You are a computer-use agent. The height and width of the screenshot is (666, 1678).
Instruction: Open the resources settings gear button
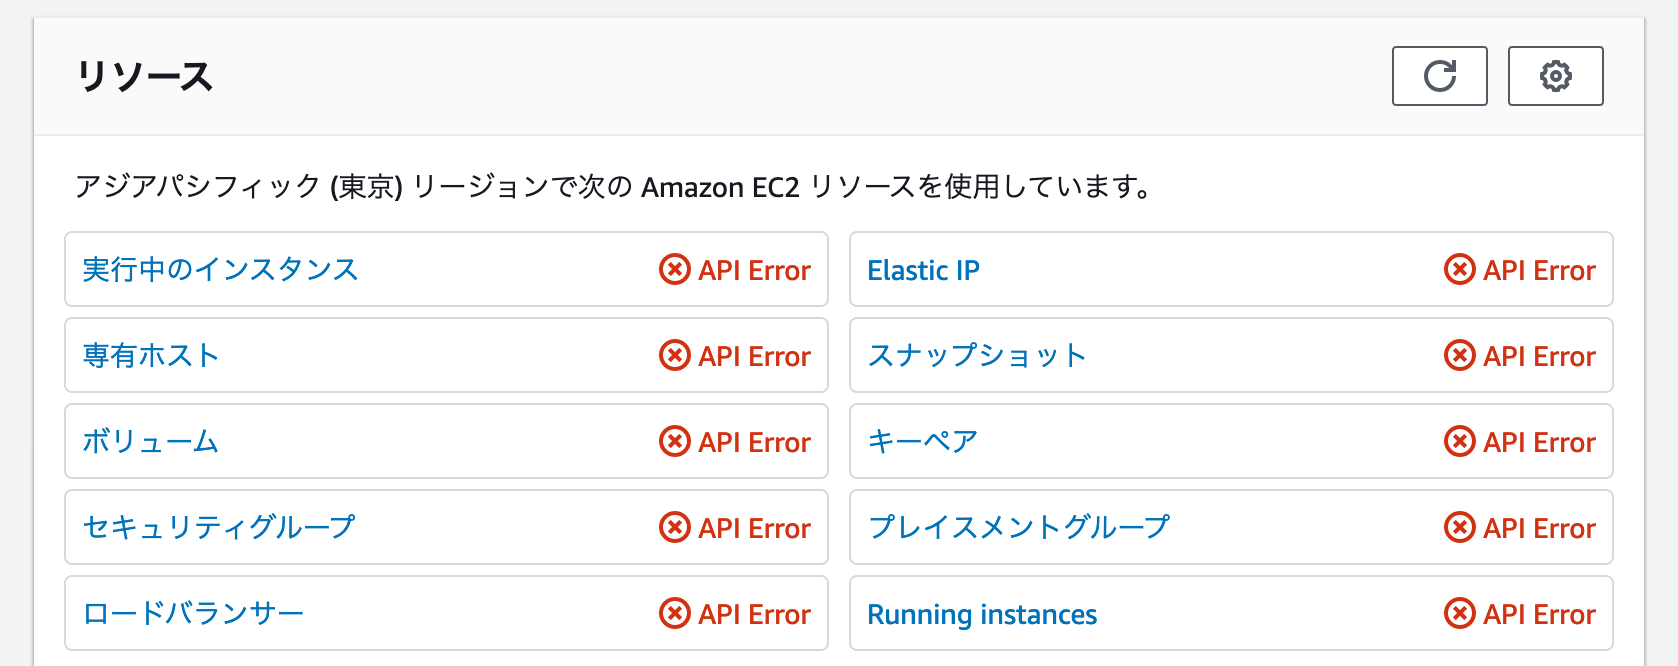pyautogui.click(x=1555, y=76)
